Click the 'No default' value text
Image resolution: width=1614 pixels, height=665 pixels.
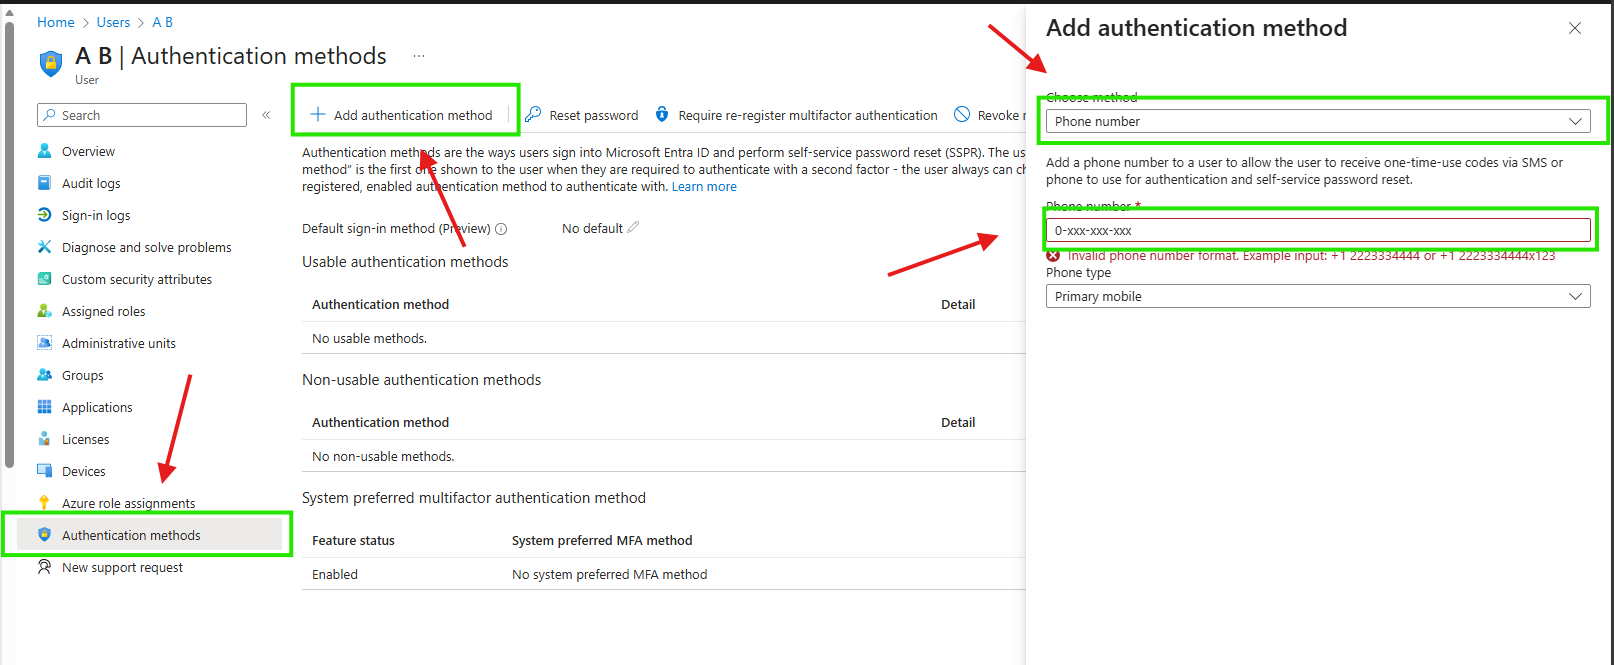592,229
